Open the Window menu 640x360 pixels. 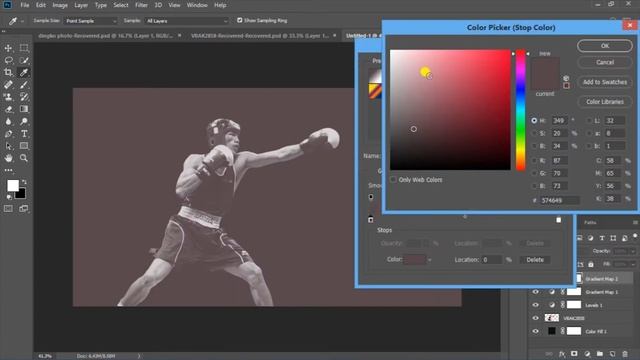click(x=197, y=5)
